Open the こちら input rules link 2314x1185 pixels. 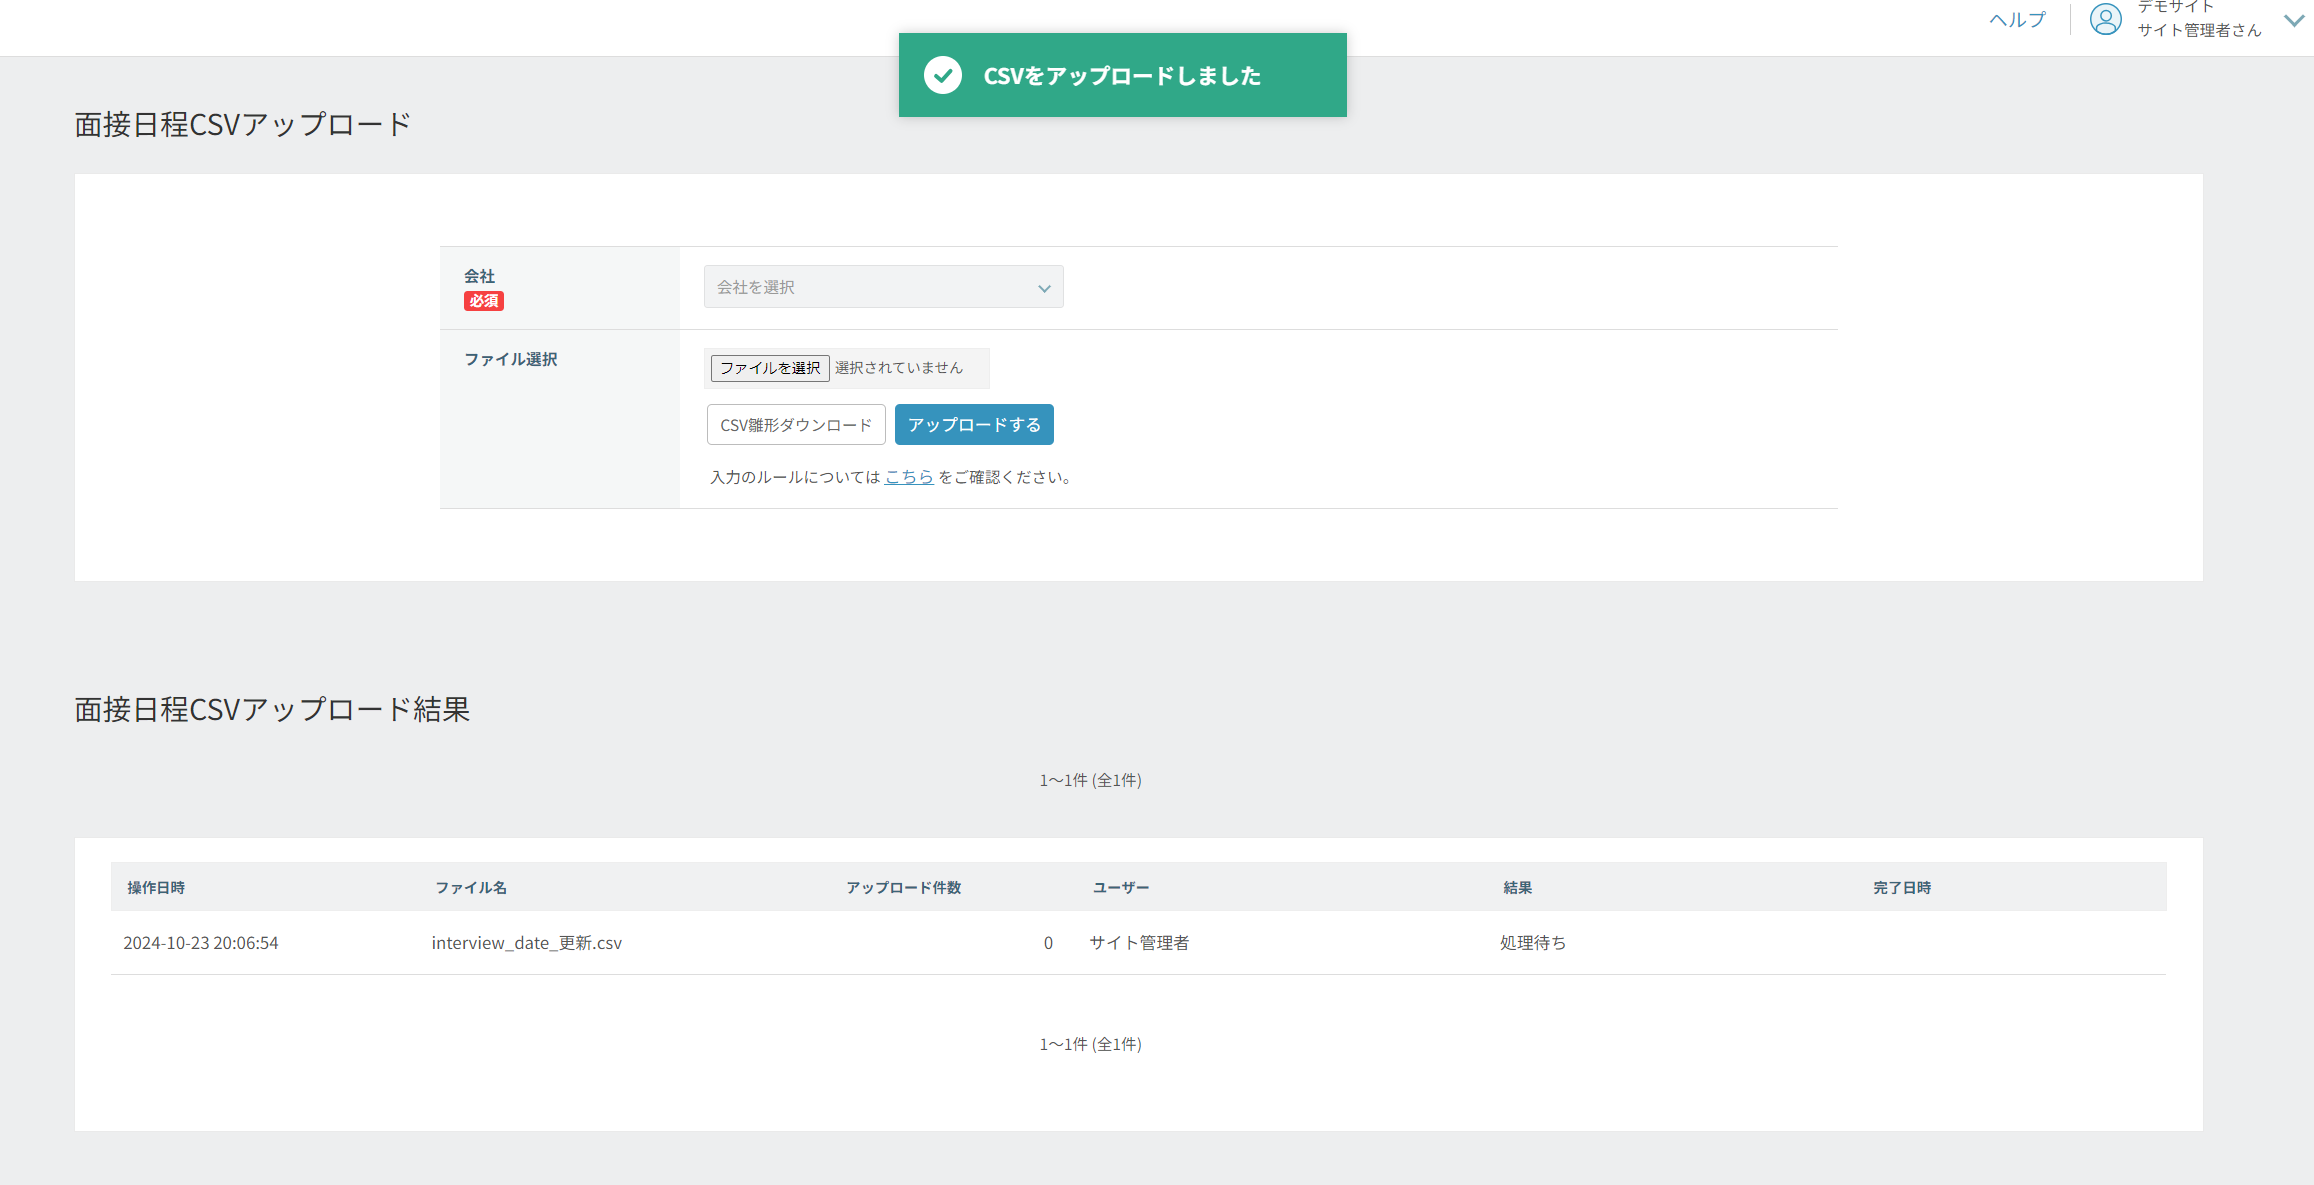tap(908, 477)
